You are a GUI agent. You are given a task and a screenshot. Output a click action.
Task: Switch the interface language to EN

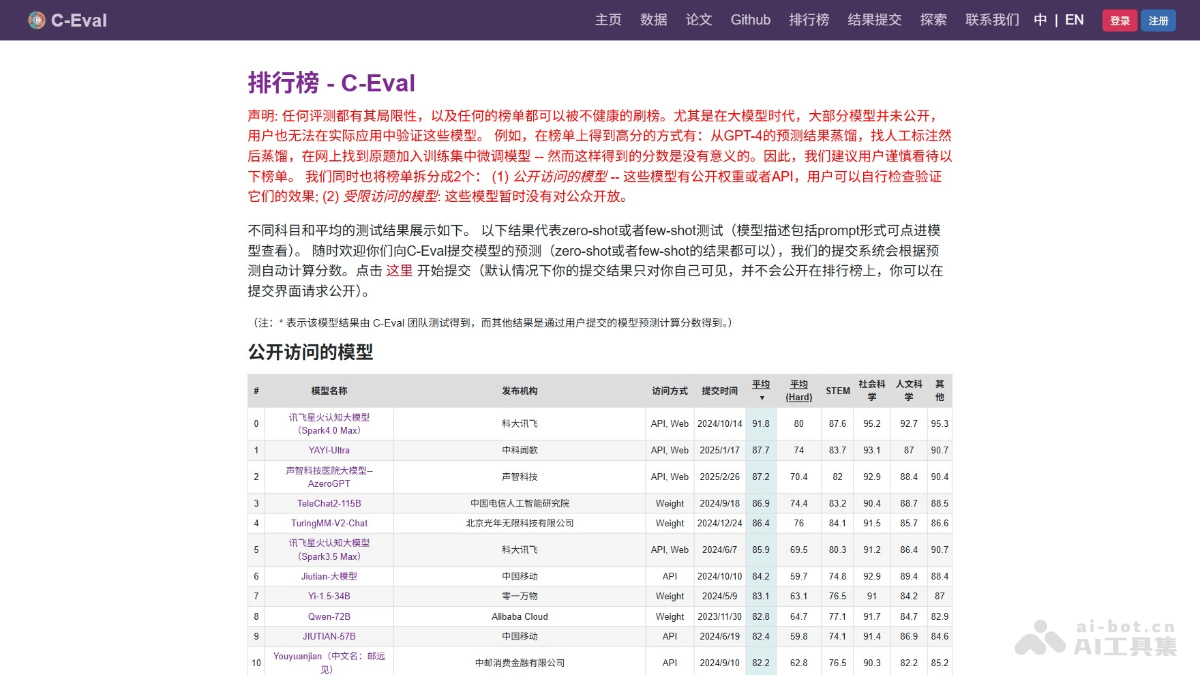point(1074,19)
